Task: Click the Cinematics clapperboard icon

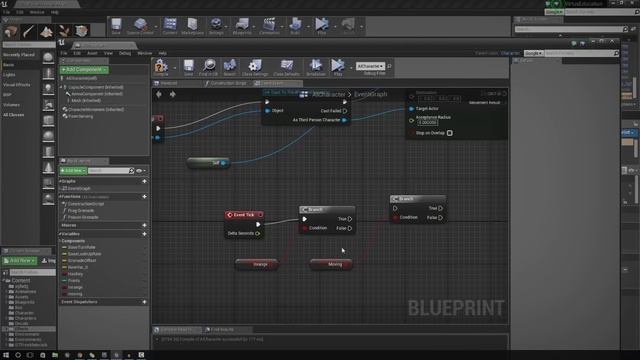Action: [269, 24]
